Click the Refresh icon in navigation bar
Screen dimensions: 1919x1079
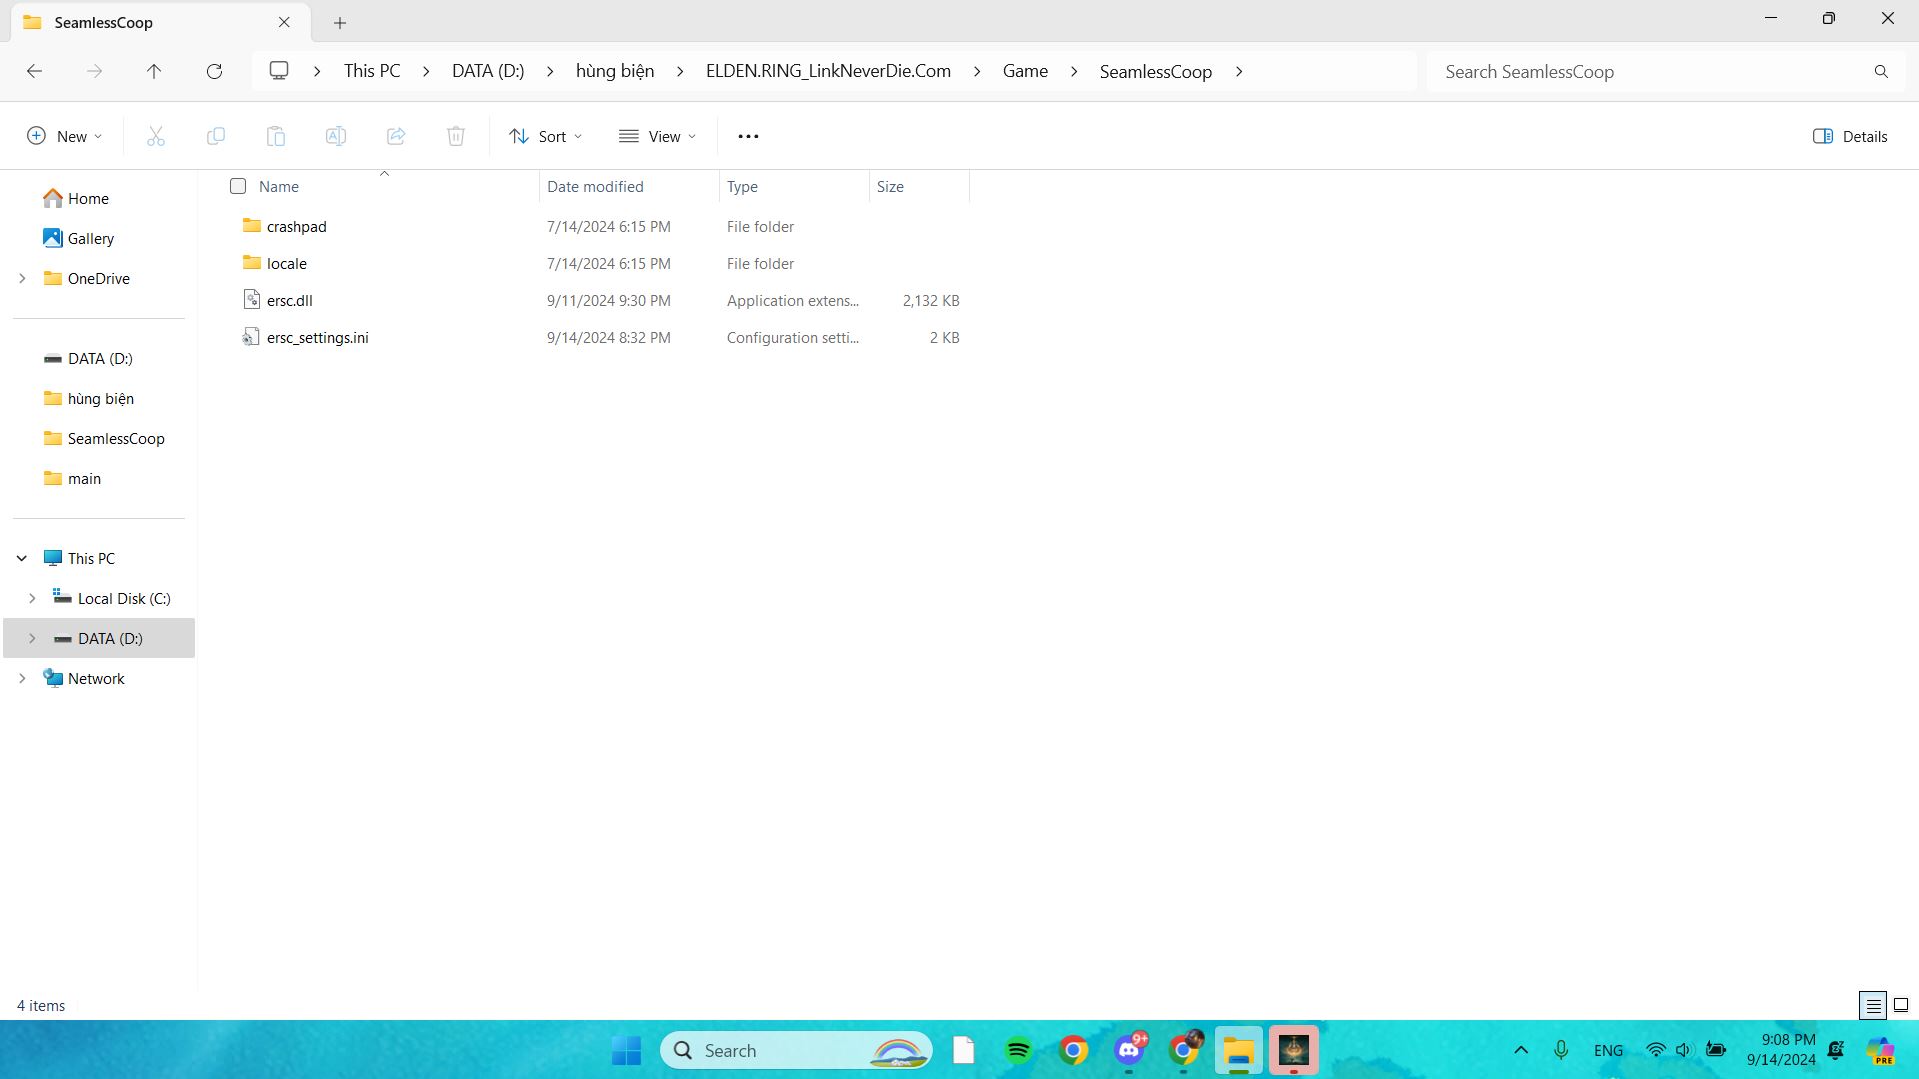point(214,71)
